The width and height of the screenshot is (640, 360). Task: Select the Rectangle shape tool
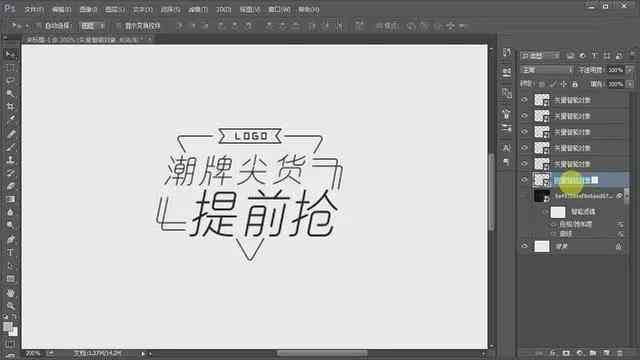tap(10, 279)
